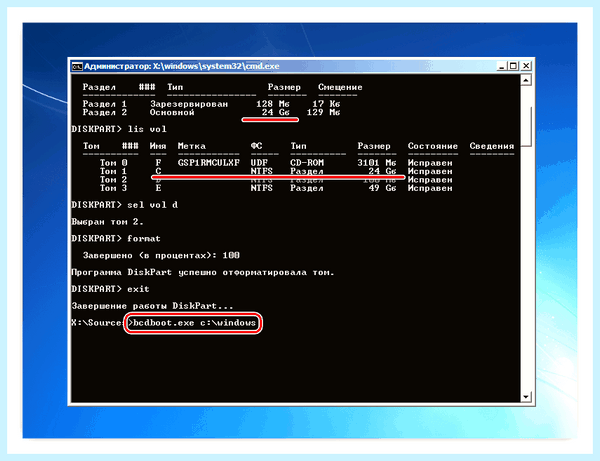Click the 'bcdboot.exe c:\windows' command
600x461 pixels.
click(194, 323)
